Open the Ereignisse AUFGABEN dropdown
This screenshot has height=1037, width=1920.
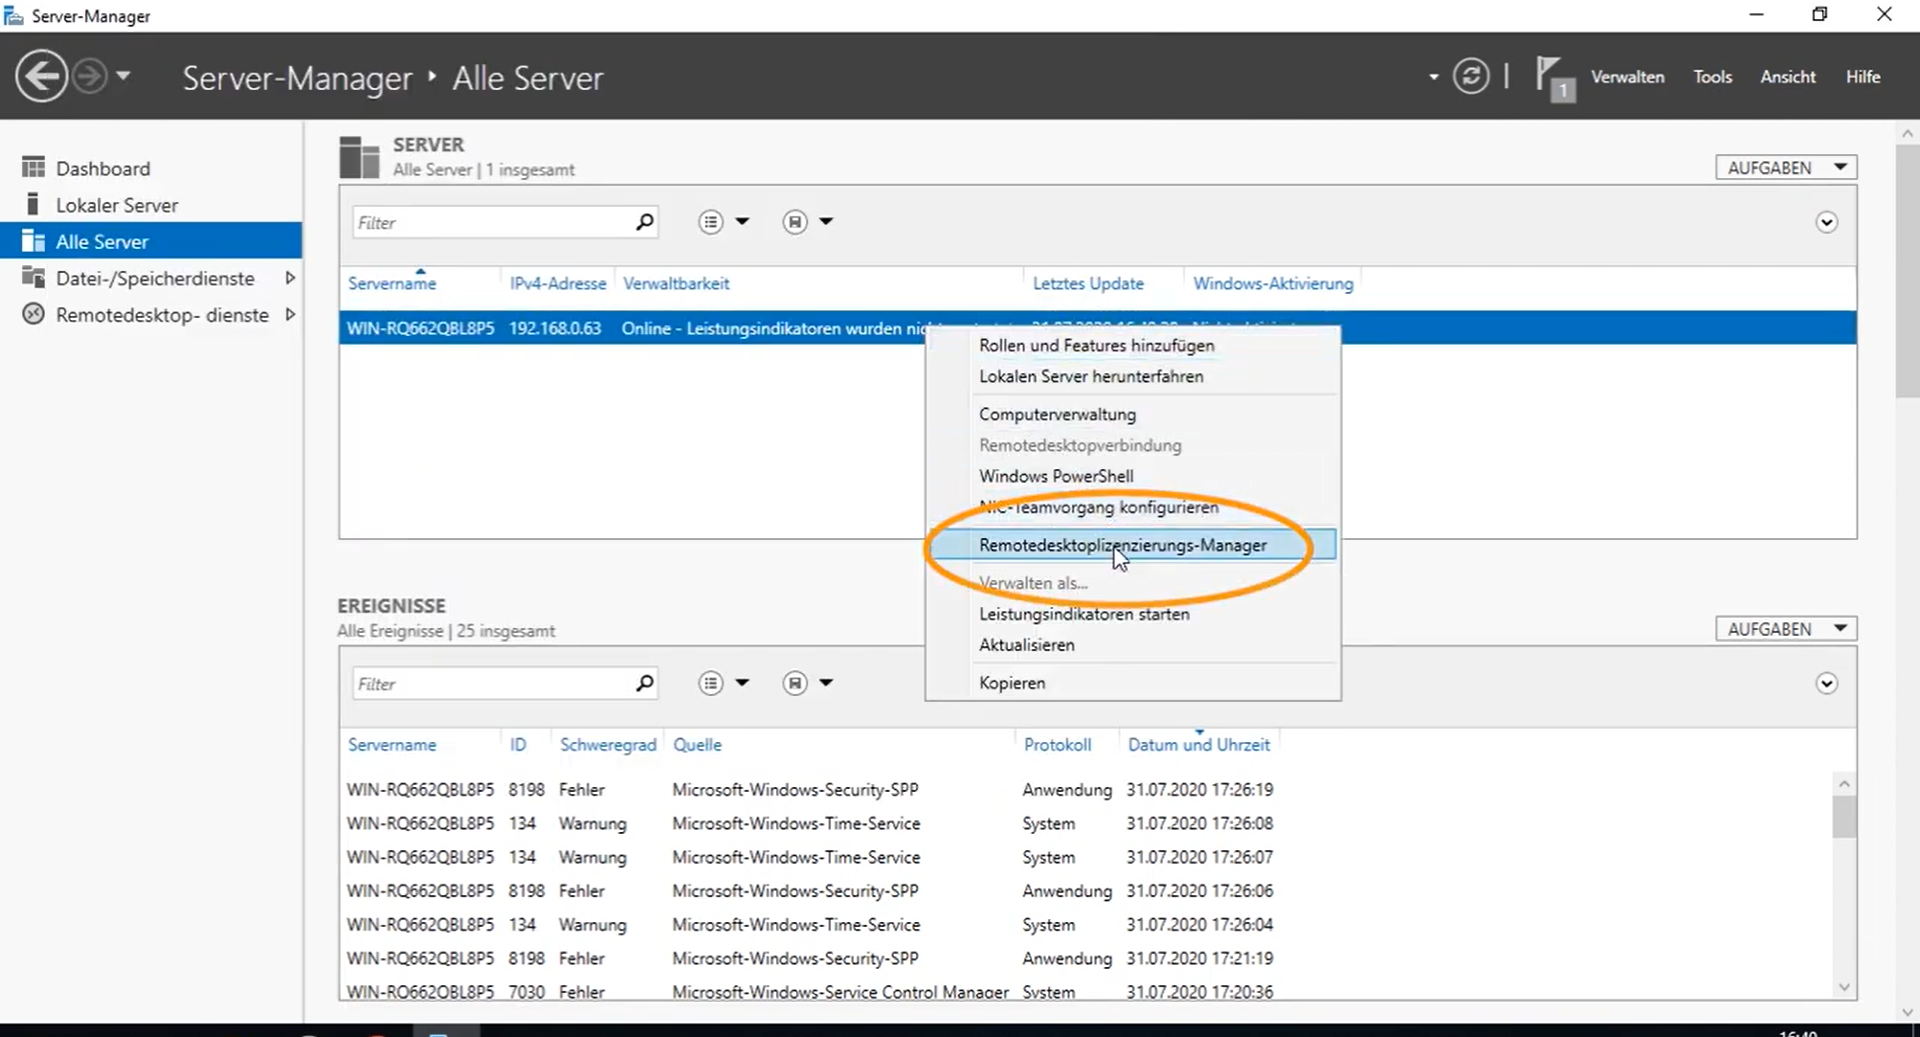point(1785,629)
